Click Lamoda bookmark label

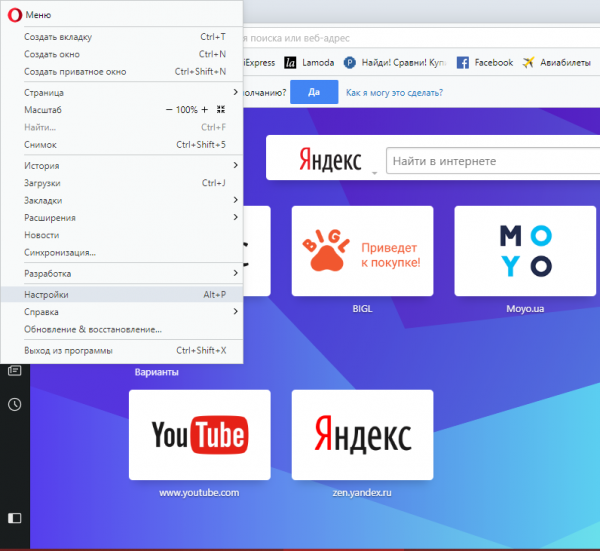[318, 62]
